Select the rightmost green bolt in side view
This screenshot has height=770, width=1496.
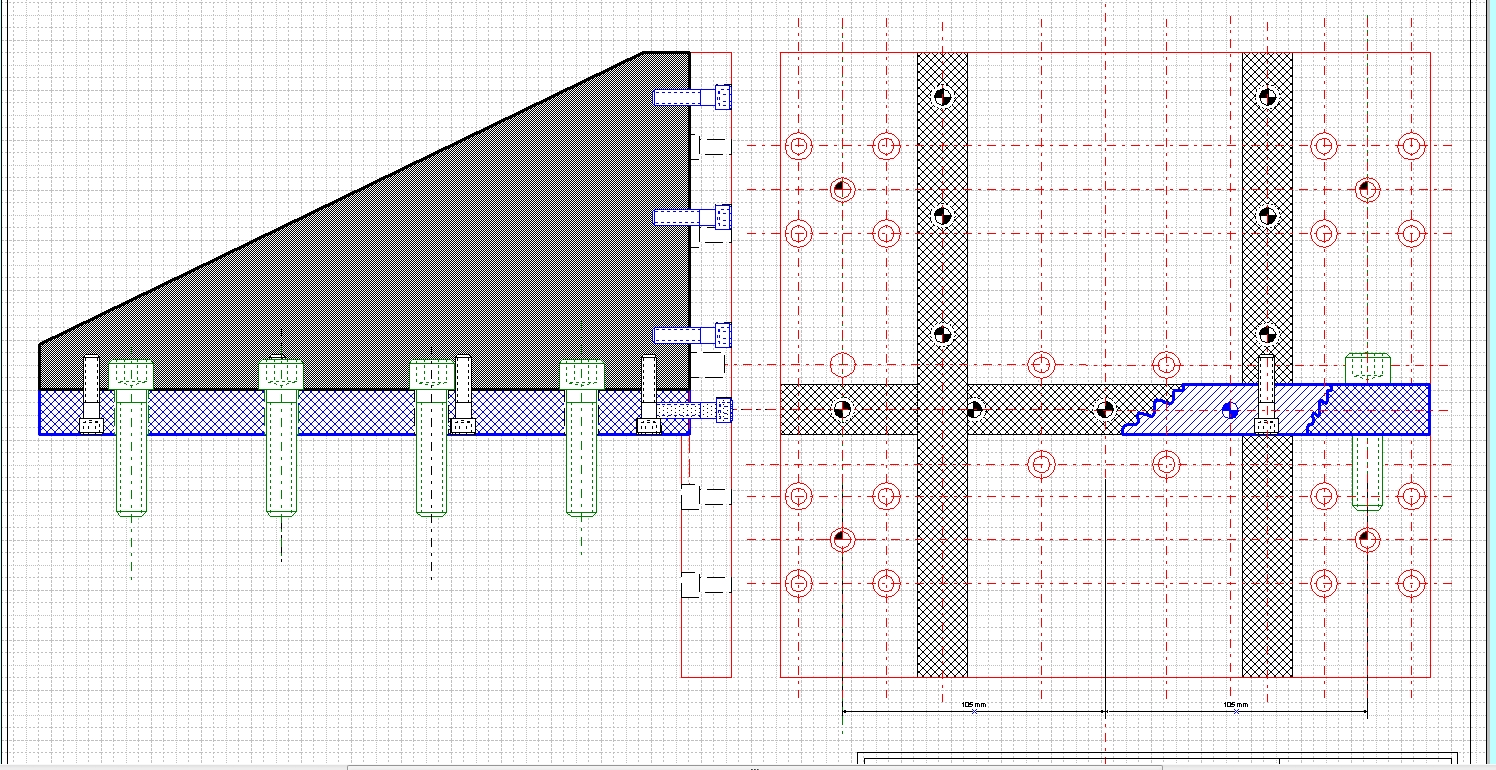coord(581,450)
